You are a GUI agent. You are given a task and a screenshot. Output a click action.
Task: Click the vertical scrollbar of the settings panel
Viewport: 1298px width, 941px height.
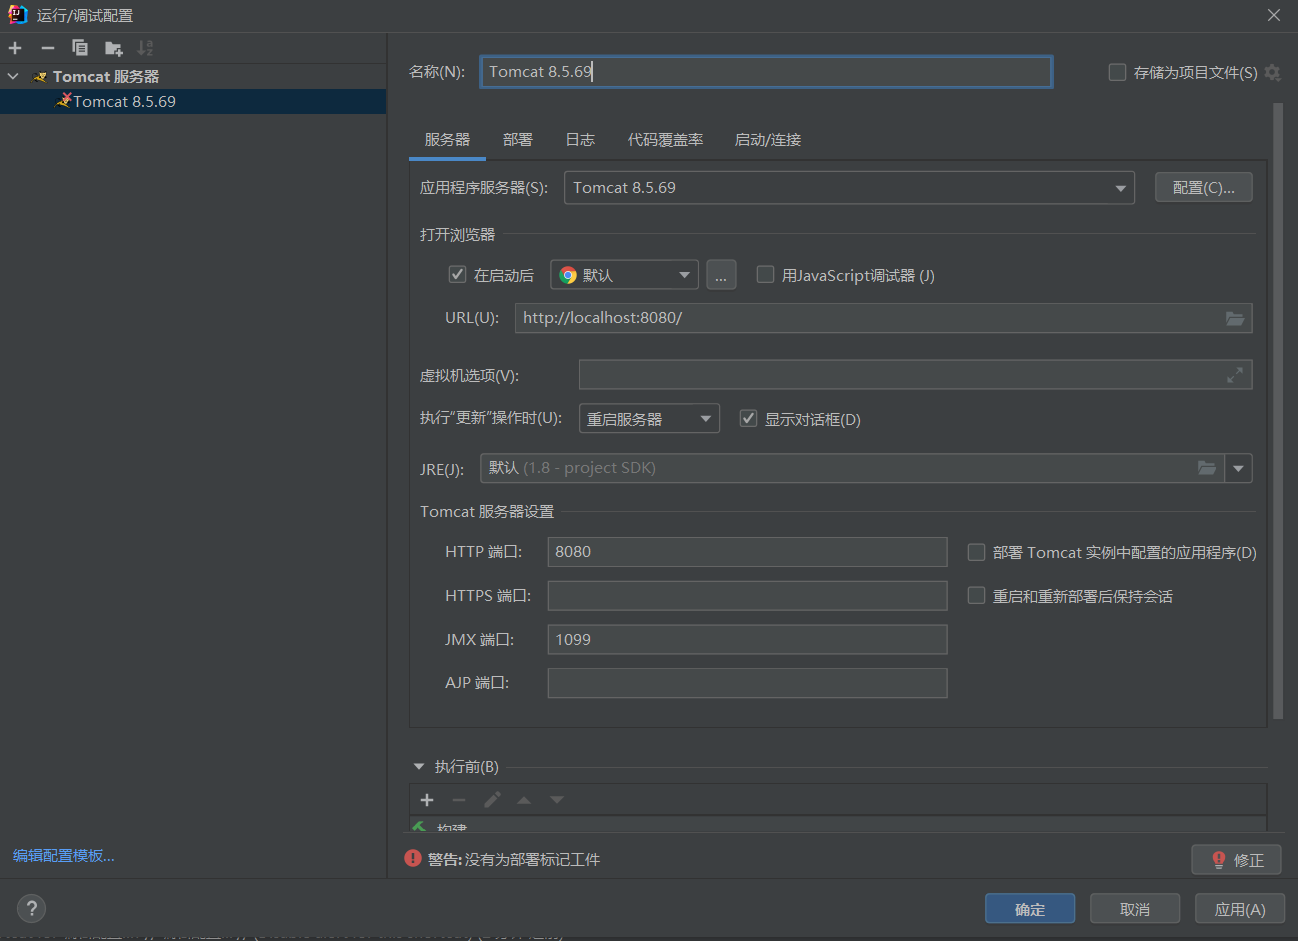pos(1278,410)
